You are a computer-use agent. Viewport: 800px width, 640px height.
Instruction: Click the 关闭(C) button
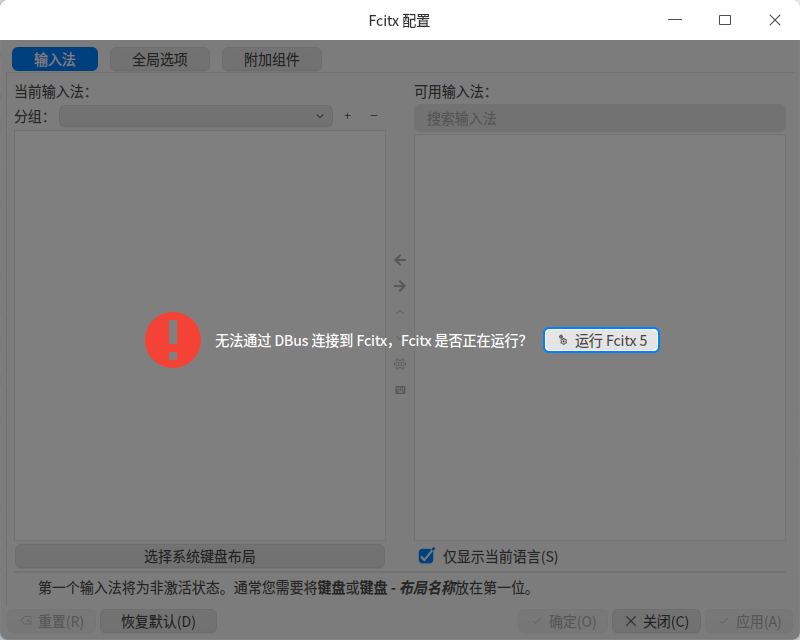pos(657,622)
